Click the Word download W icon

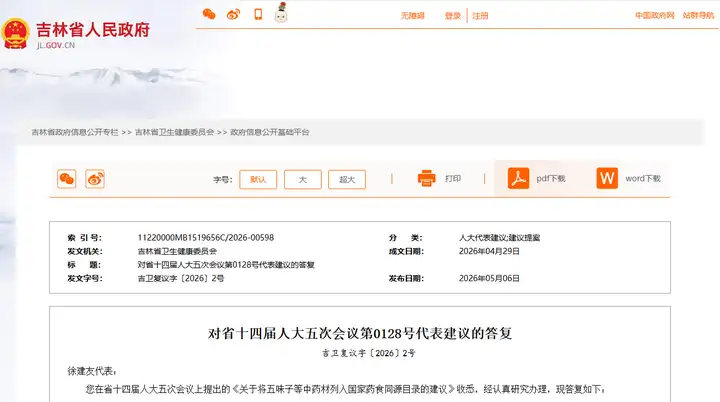(x=607, y=178)
